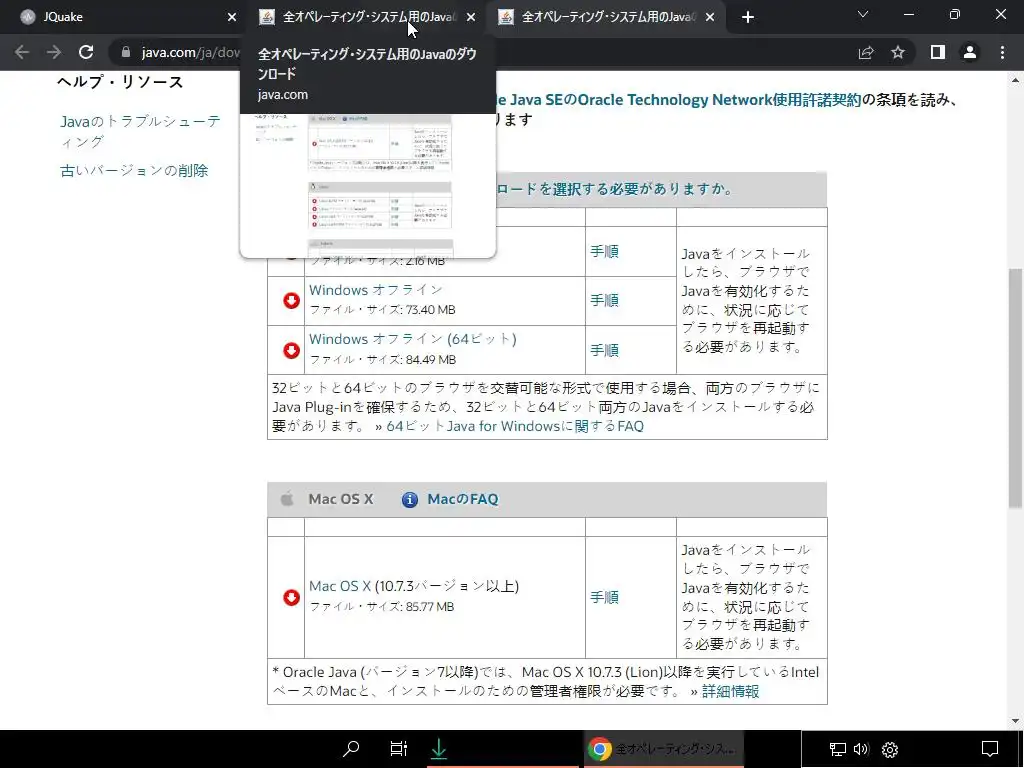Click scrollbar down arrow

click(1015, 721)
